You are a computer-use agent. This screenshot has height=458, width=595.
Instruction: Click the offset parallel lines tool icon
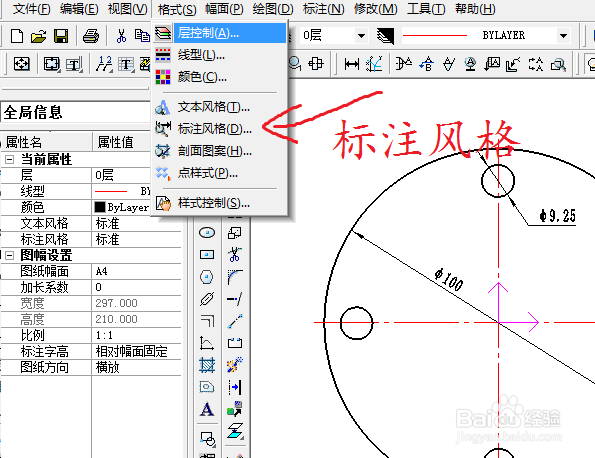click(x=207, y=321)
